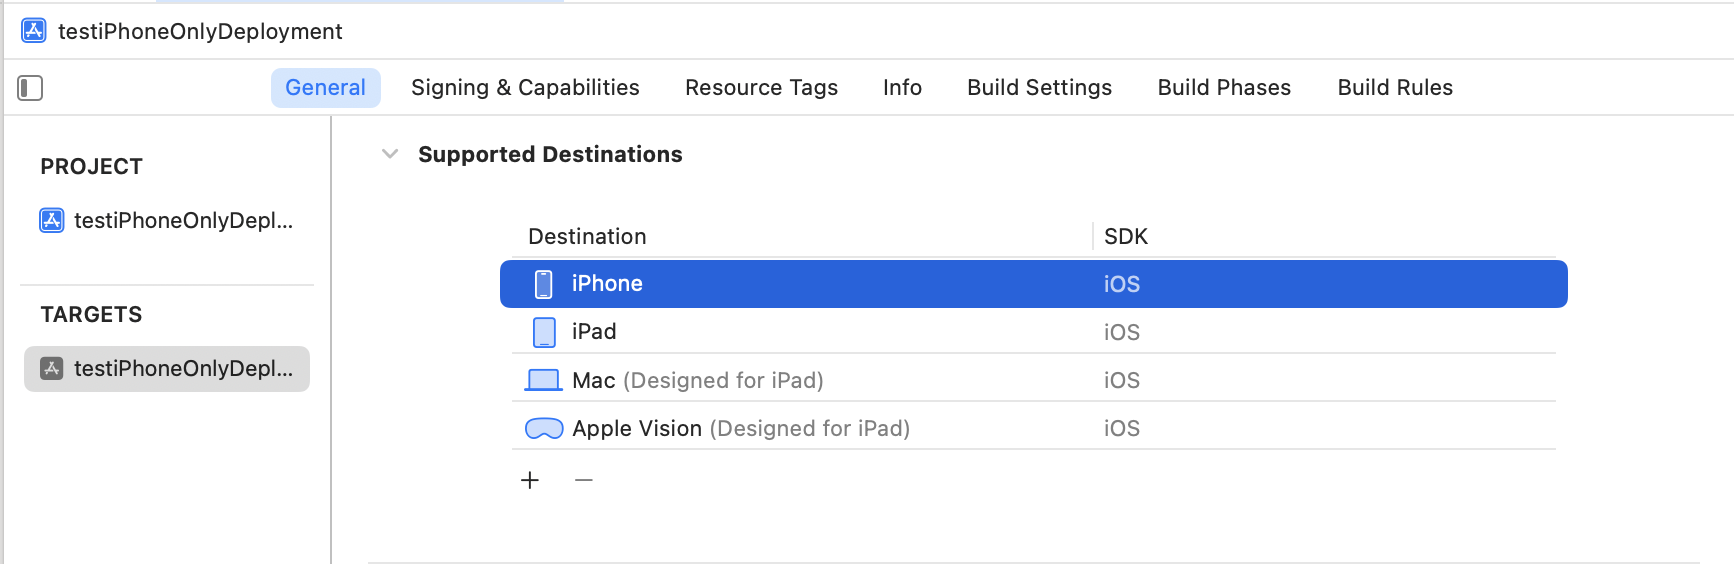Open the Build Settings tab

pyautogui.click(x=1039, y=88)
